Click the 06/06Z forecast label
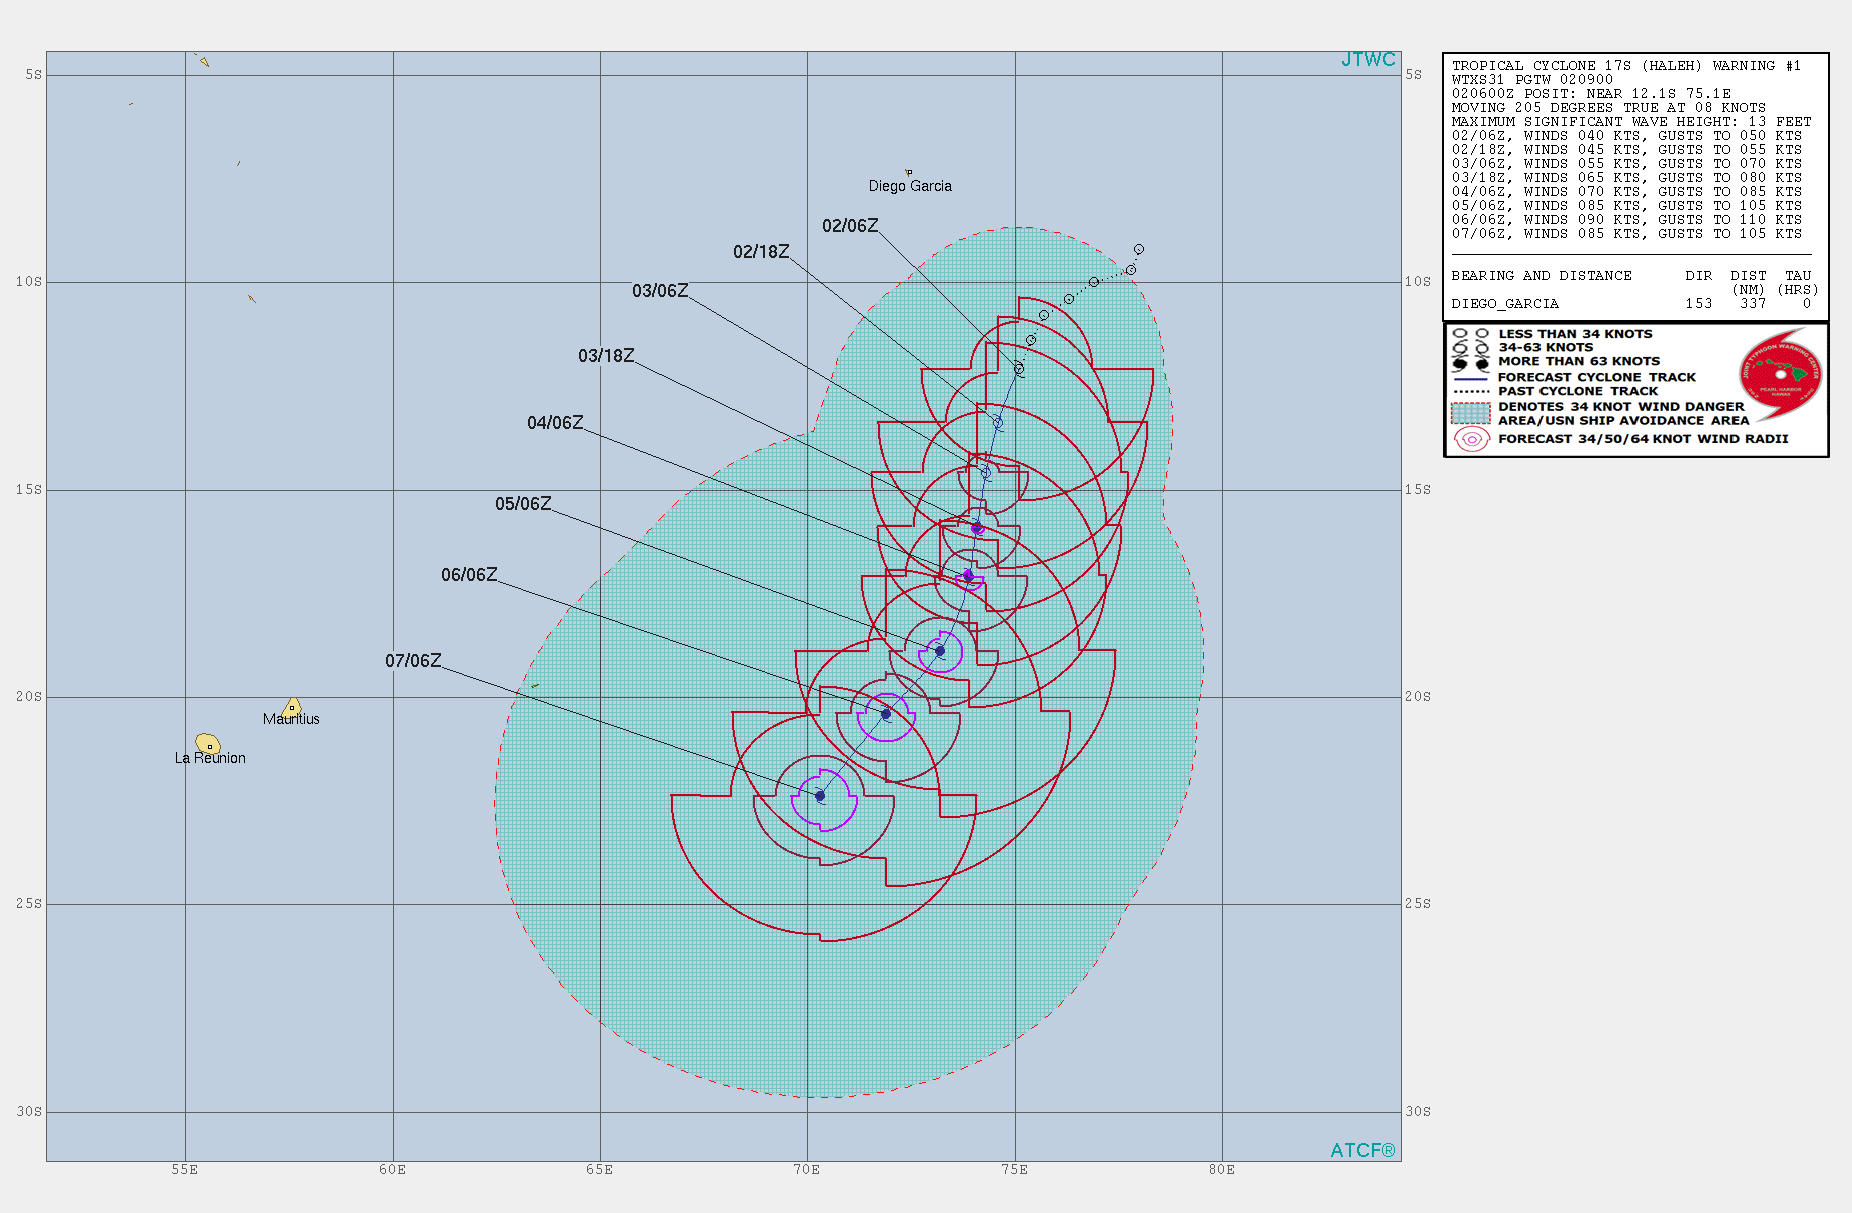Screen dimensions: 1852x1213 click(469, 575)
